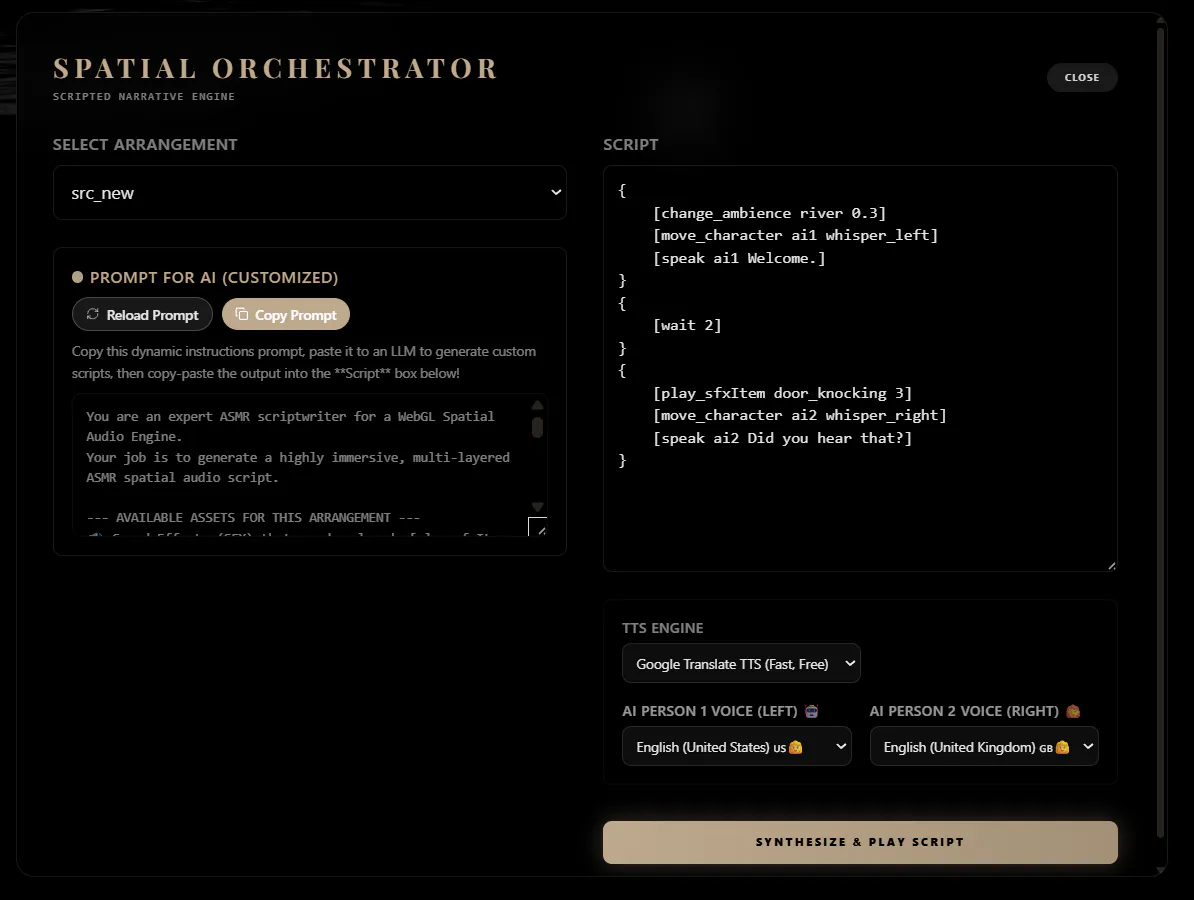Click Synthesize & Play Script button
The width and height of the screenshot is (1194, 900).
coord(860,842)
